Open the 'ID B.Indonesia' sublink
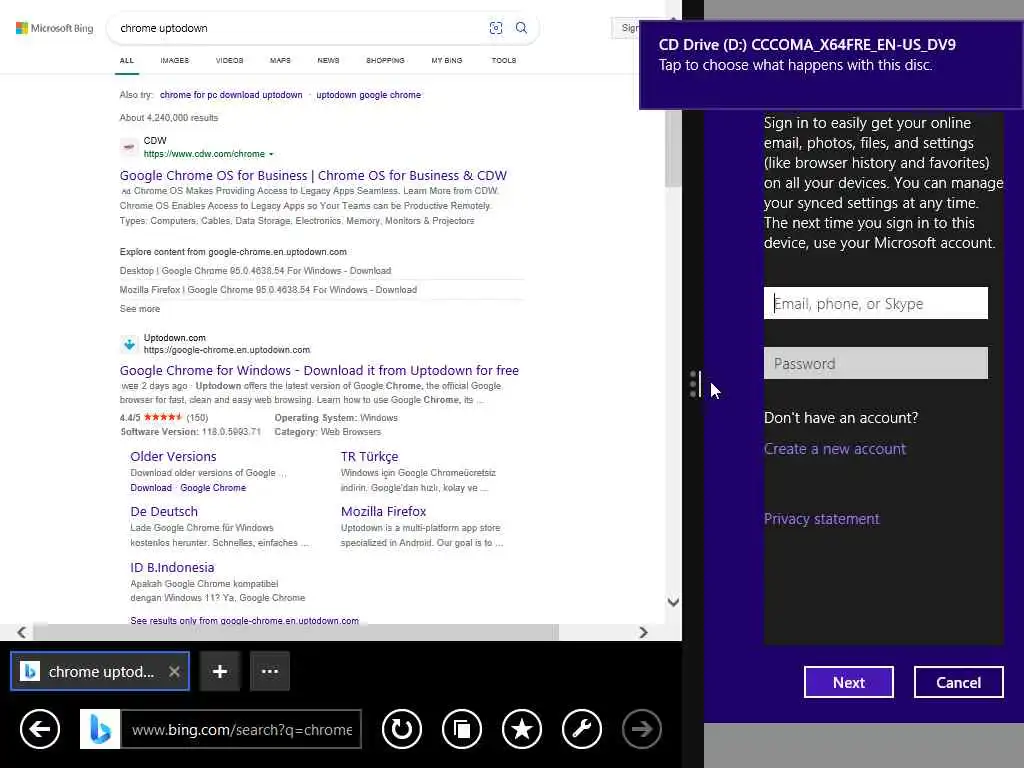This screenshot has height=768, width=1024. coord(172,567)
